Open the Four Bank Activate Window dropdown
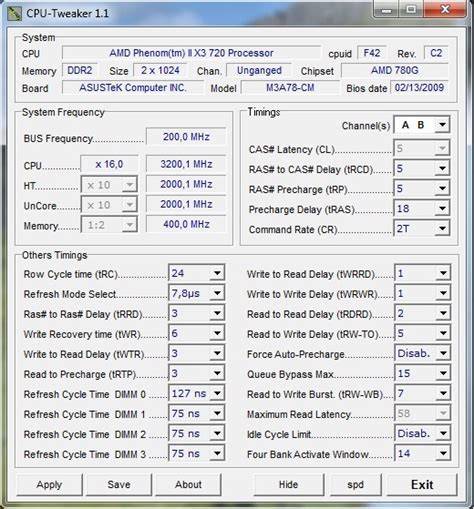The image size is (474, 509). [x=422, y=453]
